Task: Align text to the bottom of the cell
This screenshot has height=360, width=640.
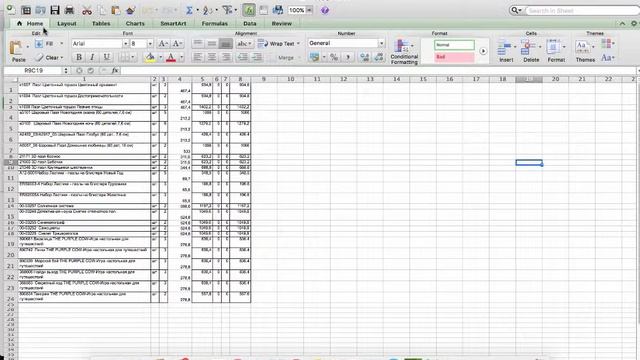Action: coord(226,43)
